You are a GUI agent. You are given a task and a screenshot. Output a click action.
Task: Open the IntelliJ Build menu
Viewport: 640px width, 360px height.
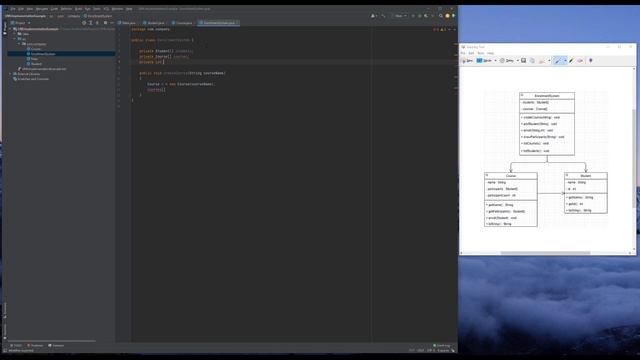click(x=78, y=9)
